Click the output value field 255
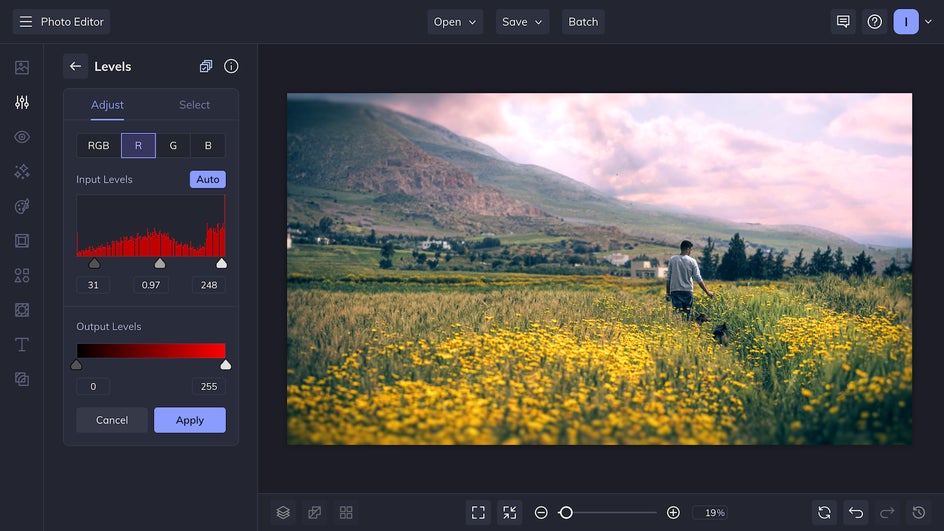The width and height of the screenshot is (944, 531). click(x=209, y=387)
